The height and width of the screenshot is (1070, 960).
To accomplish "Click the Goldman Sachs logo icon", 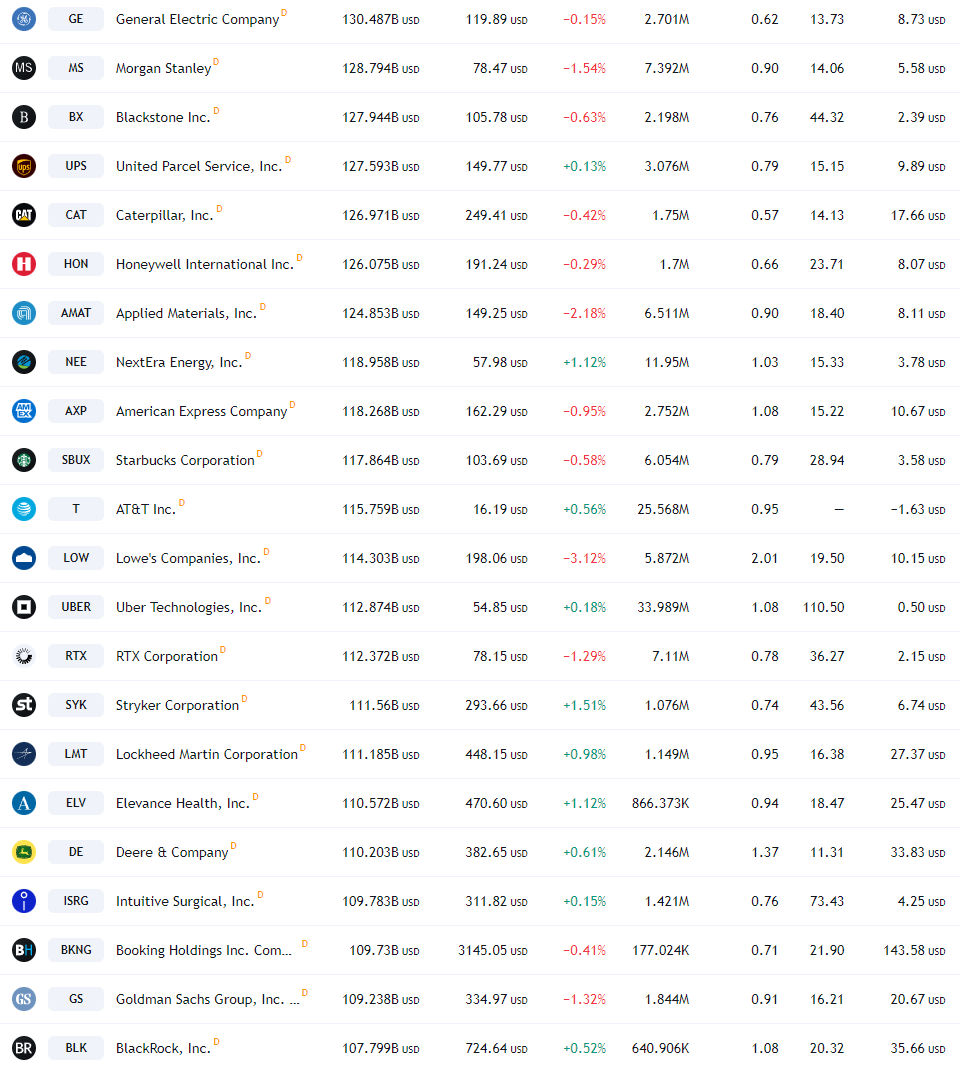I will click(24, 999).
